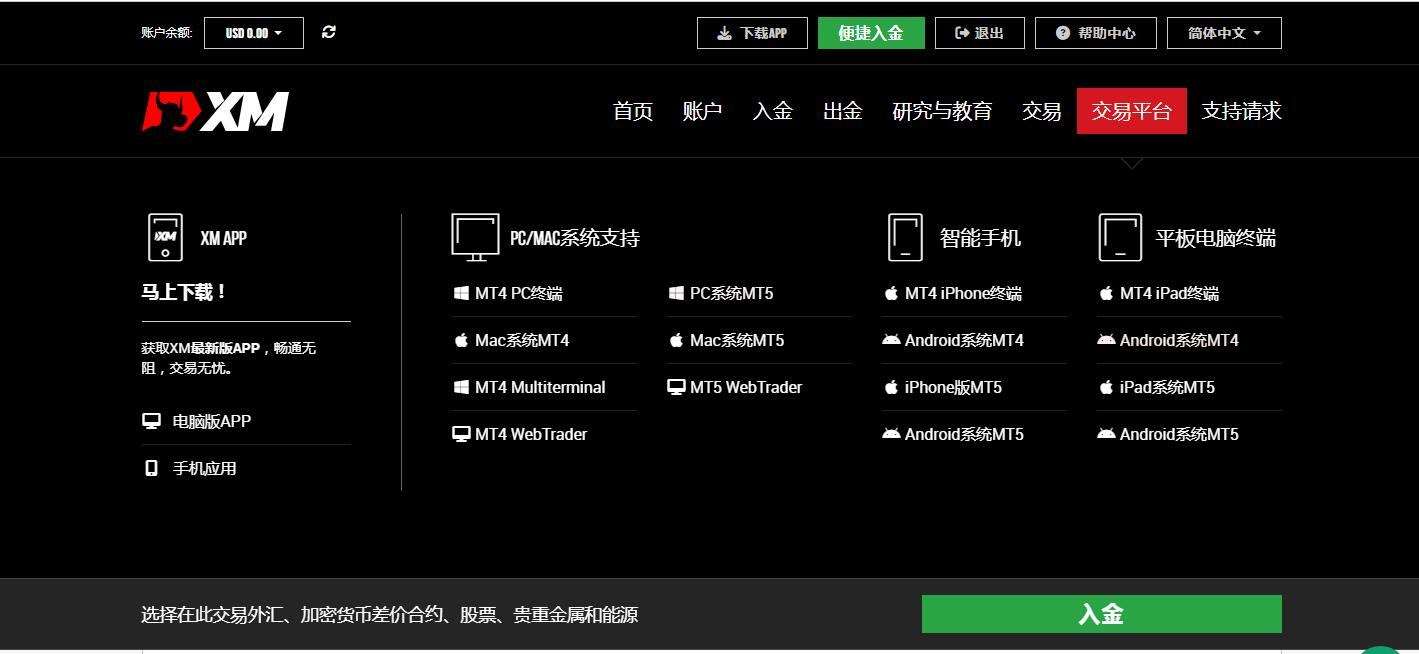Click Android icon beside tablet Android系统MT4

pos(1106,340)
